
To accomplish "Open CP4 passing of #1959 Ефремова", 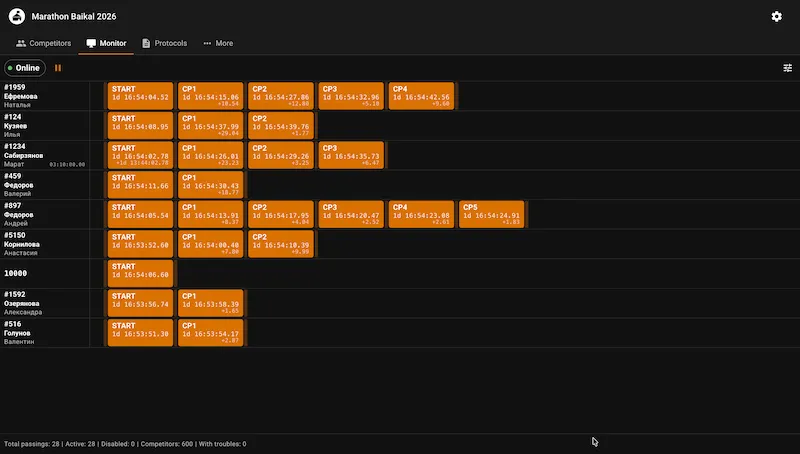I will click(421, 96).
